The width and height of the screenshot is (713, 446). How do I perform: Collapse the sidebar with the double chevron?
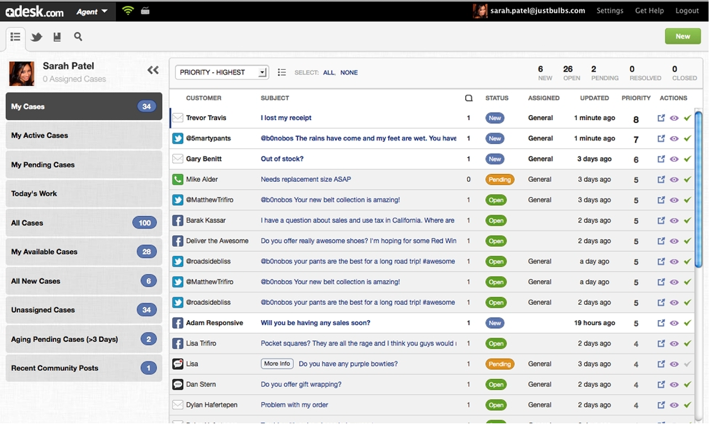coord(153,70)
